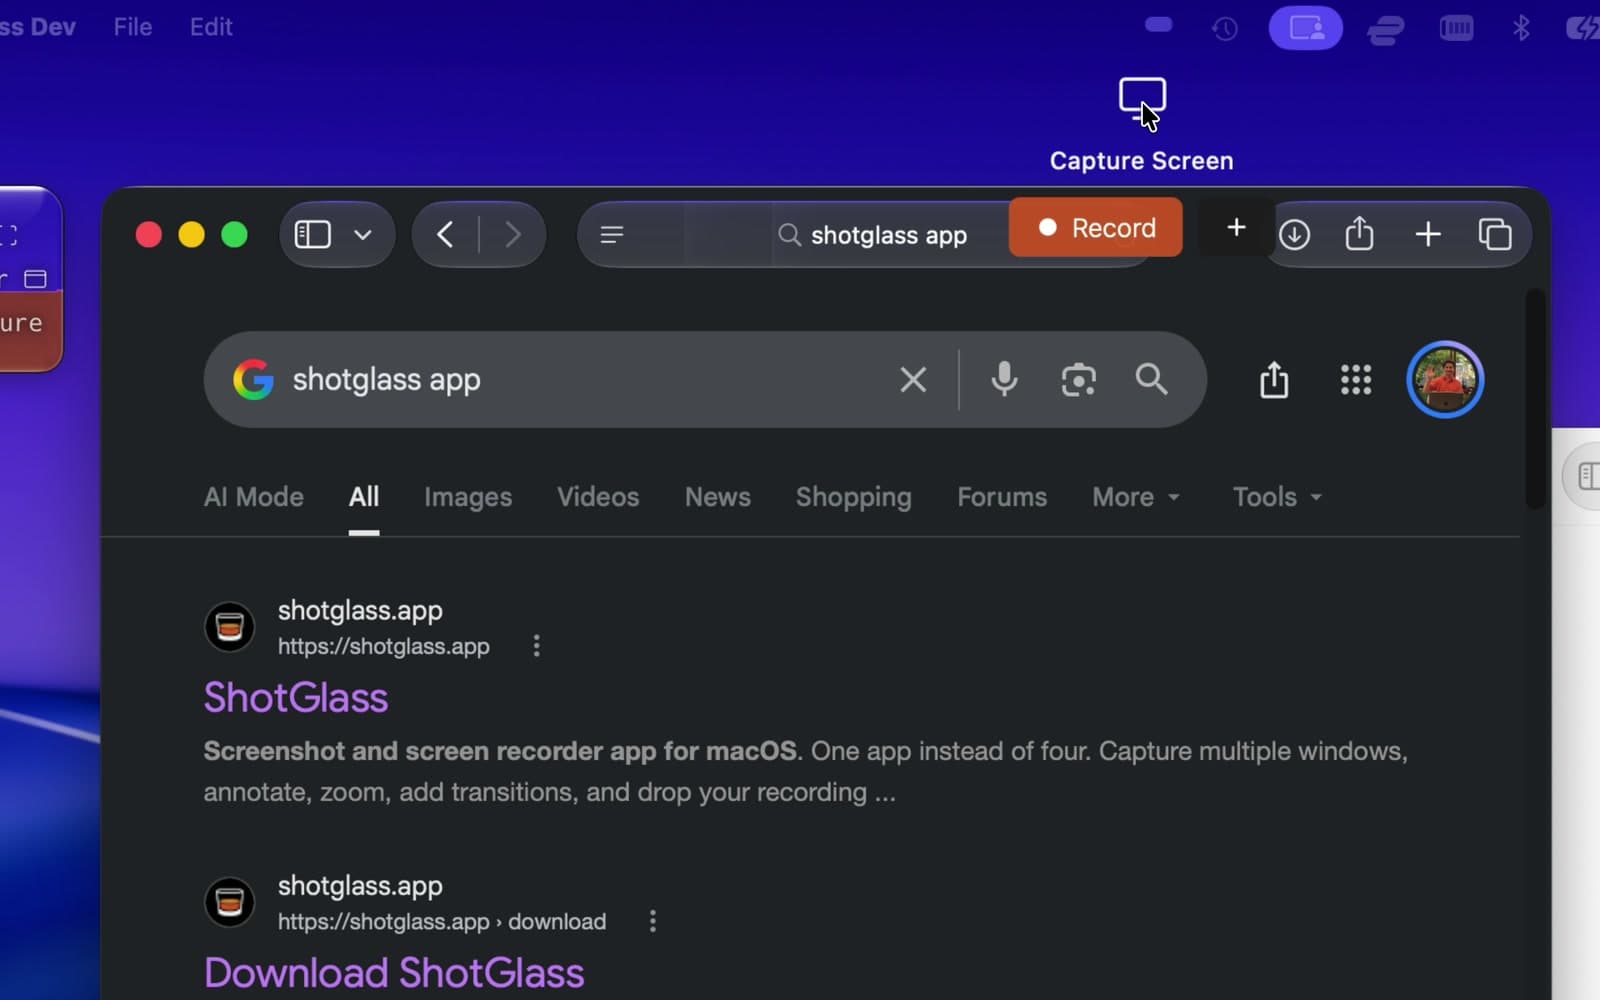
Task: Clear the Google search query
Action: 913,380
